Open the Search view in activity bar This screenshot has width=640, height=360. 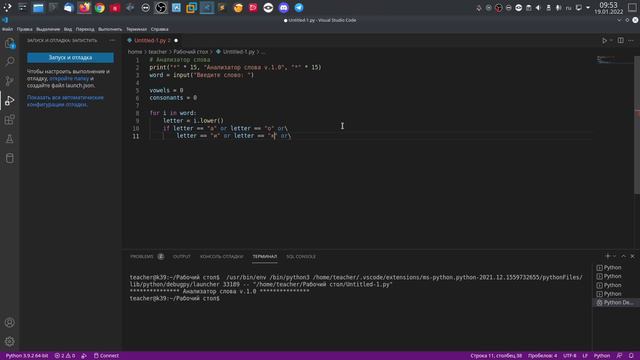9,62
